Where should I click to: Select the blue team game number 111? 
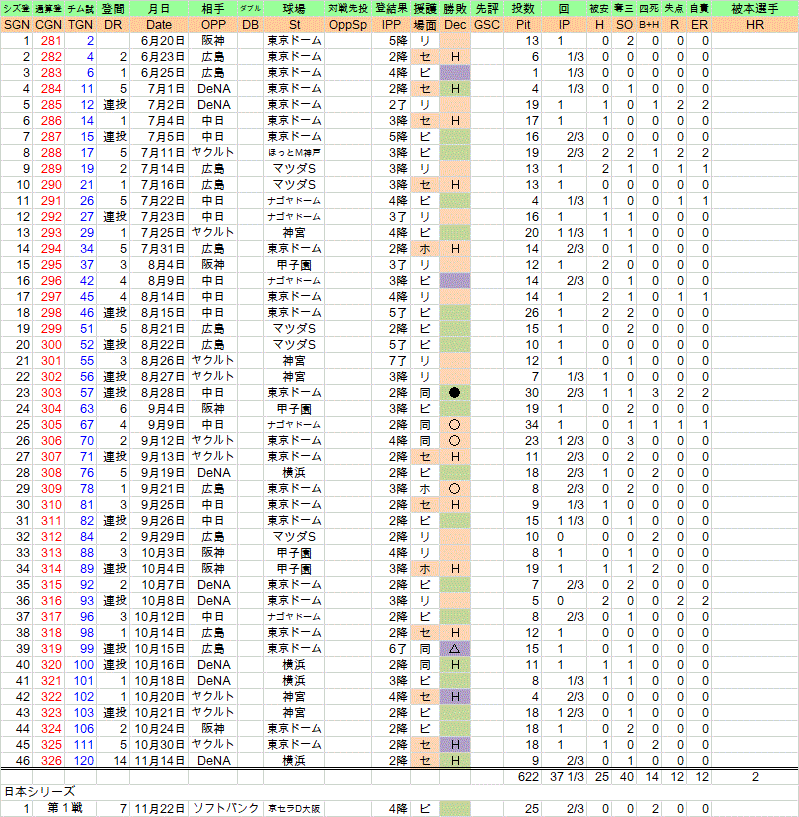point(83,745)
